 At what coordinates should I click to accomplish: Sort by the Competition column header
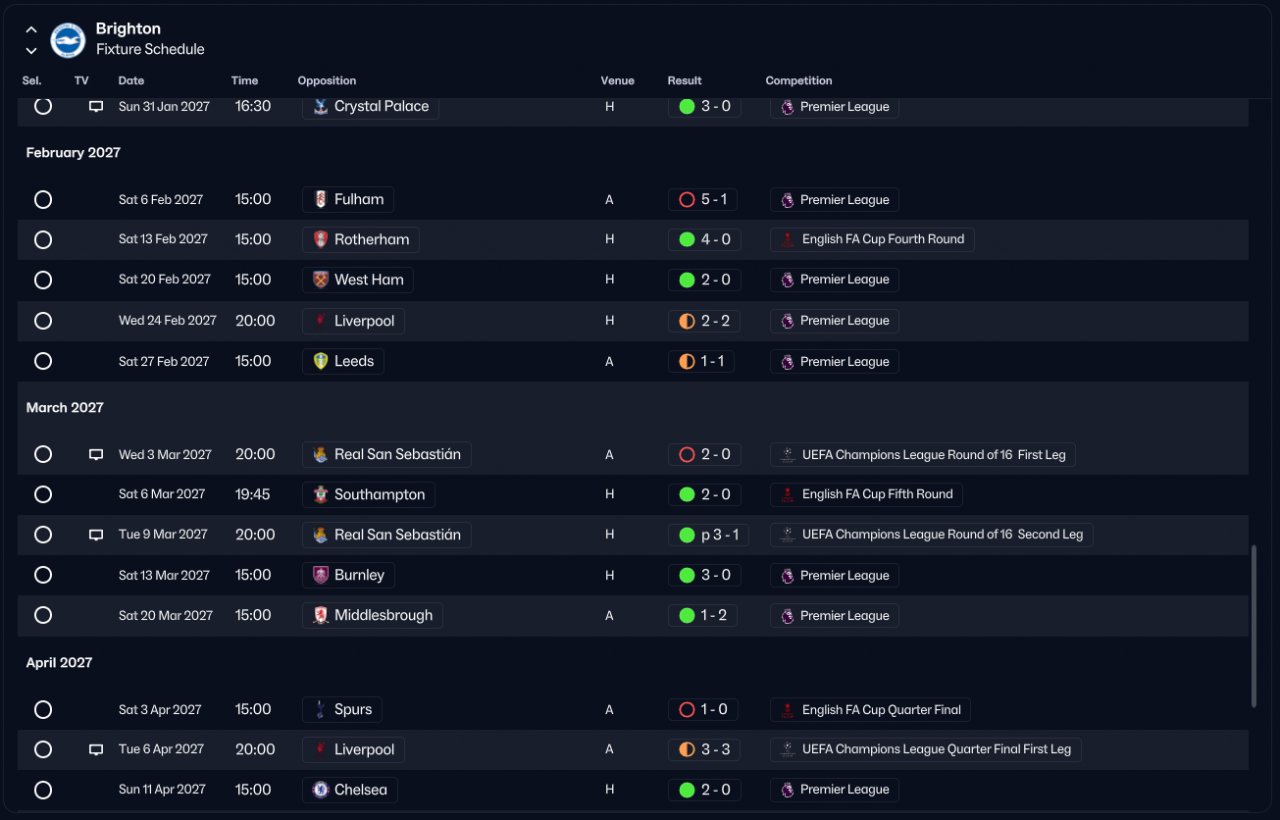(x=799, y=81)
